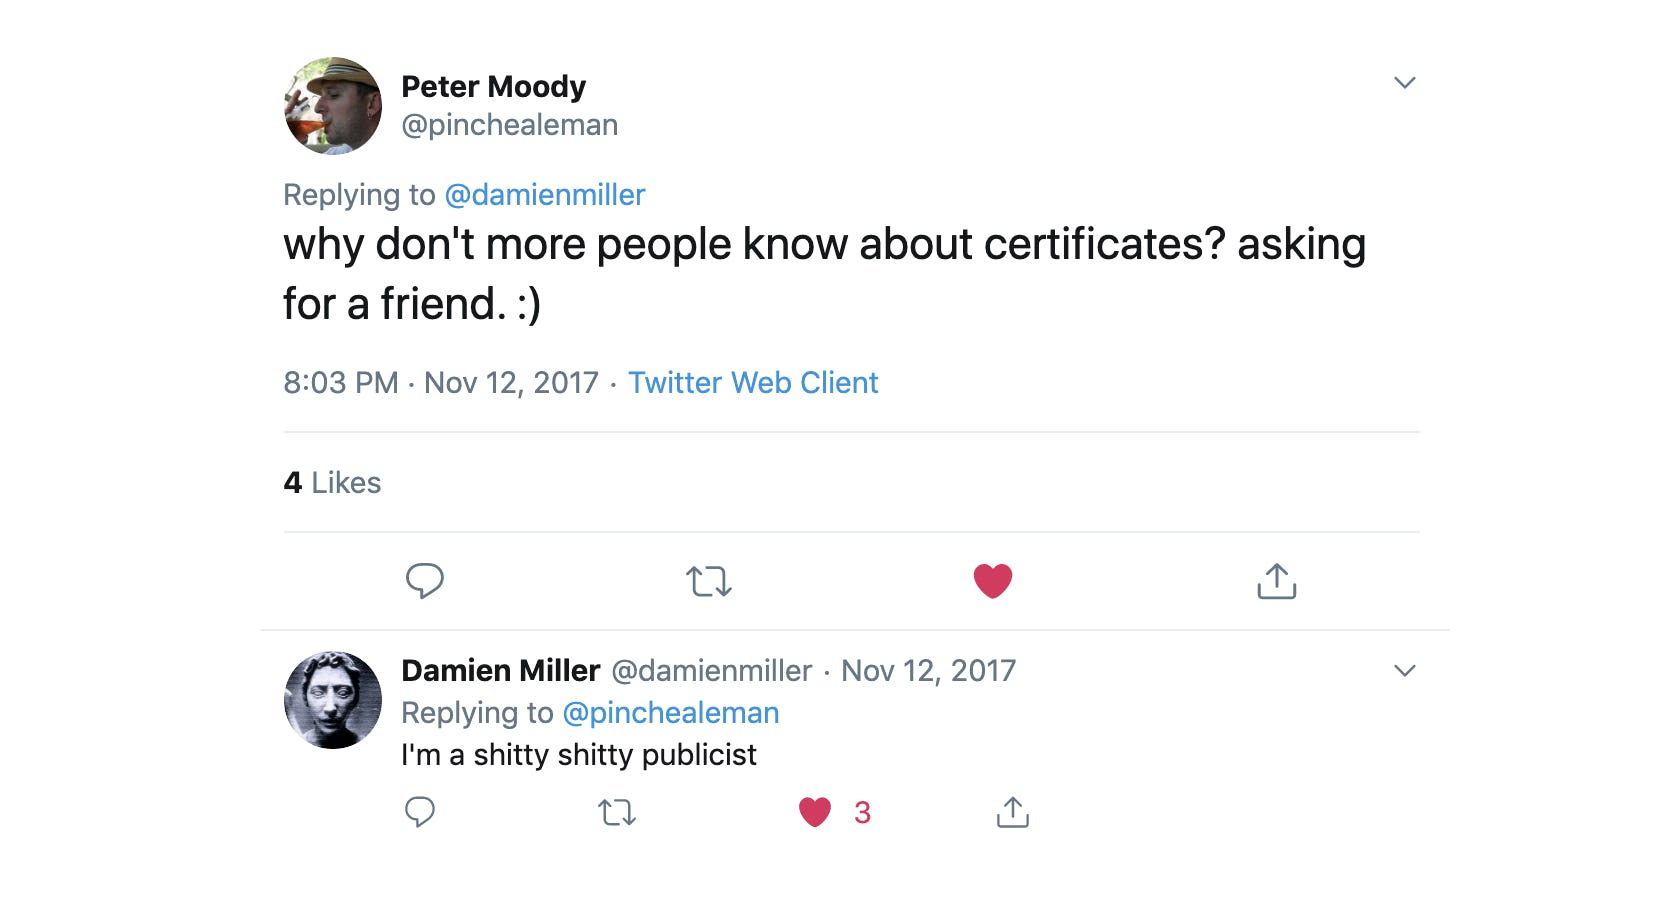Open the @damienmiller mention link
Image resolution: width=1680 pixels, height=904 pixels.
pos(546,195)
